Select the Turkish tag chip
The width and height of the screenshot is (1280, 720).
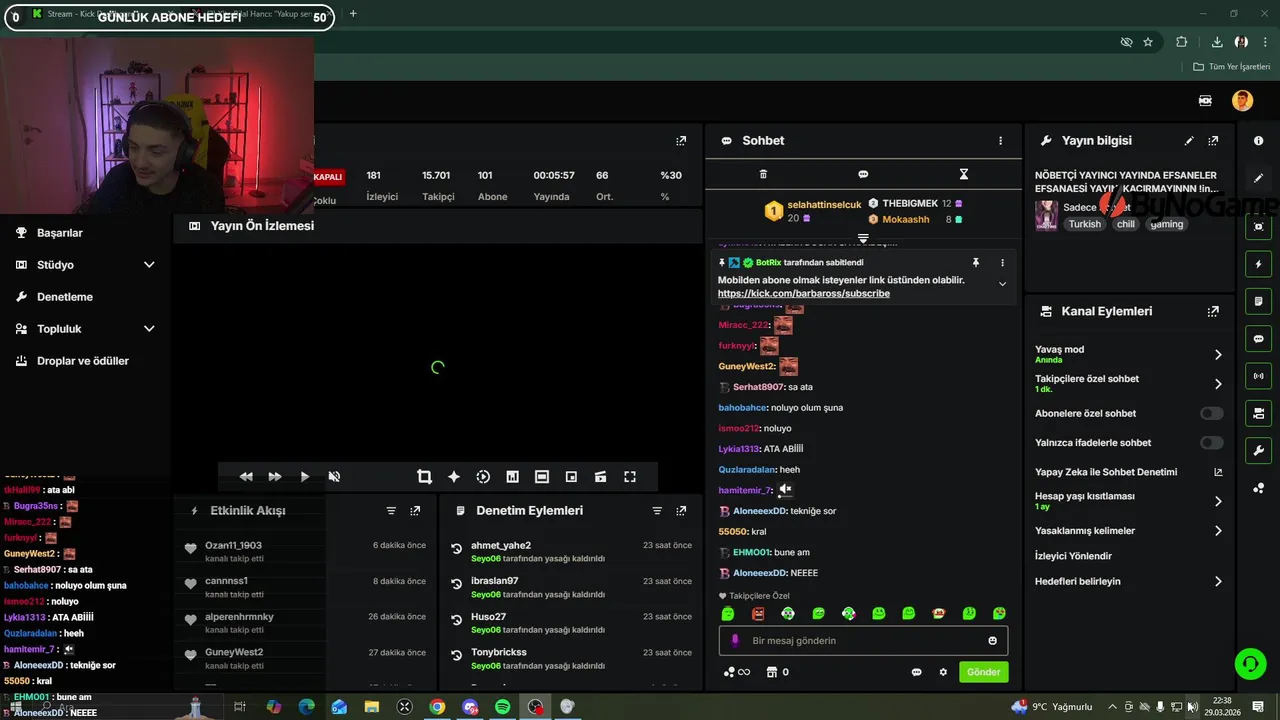tap(1084, 224)
